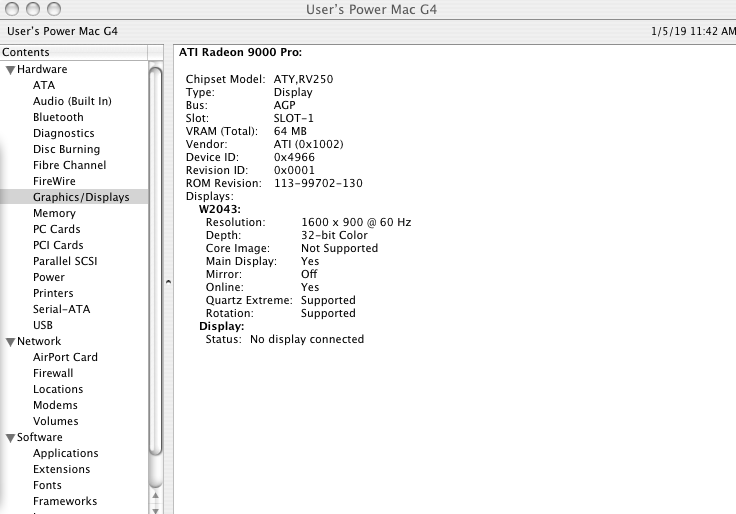Click the window close button
This screenshot has height=514, width=736.
[12, 8]
